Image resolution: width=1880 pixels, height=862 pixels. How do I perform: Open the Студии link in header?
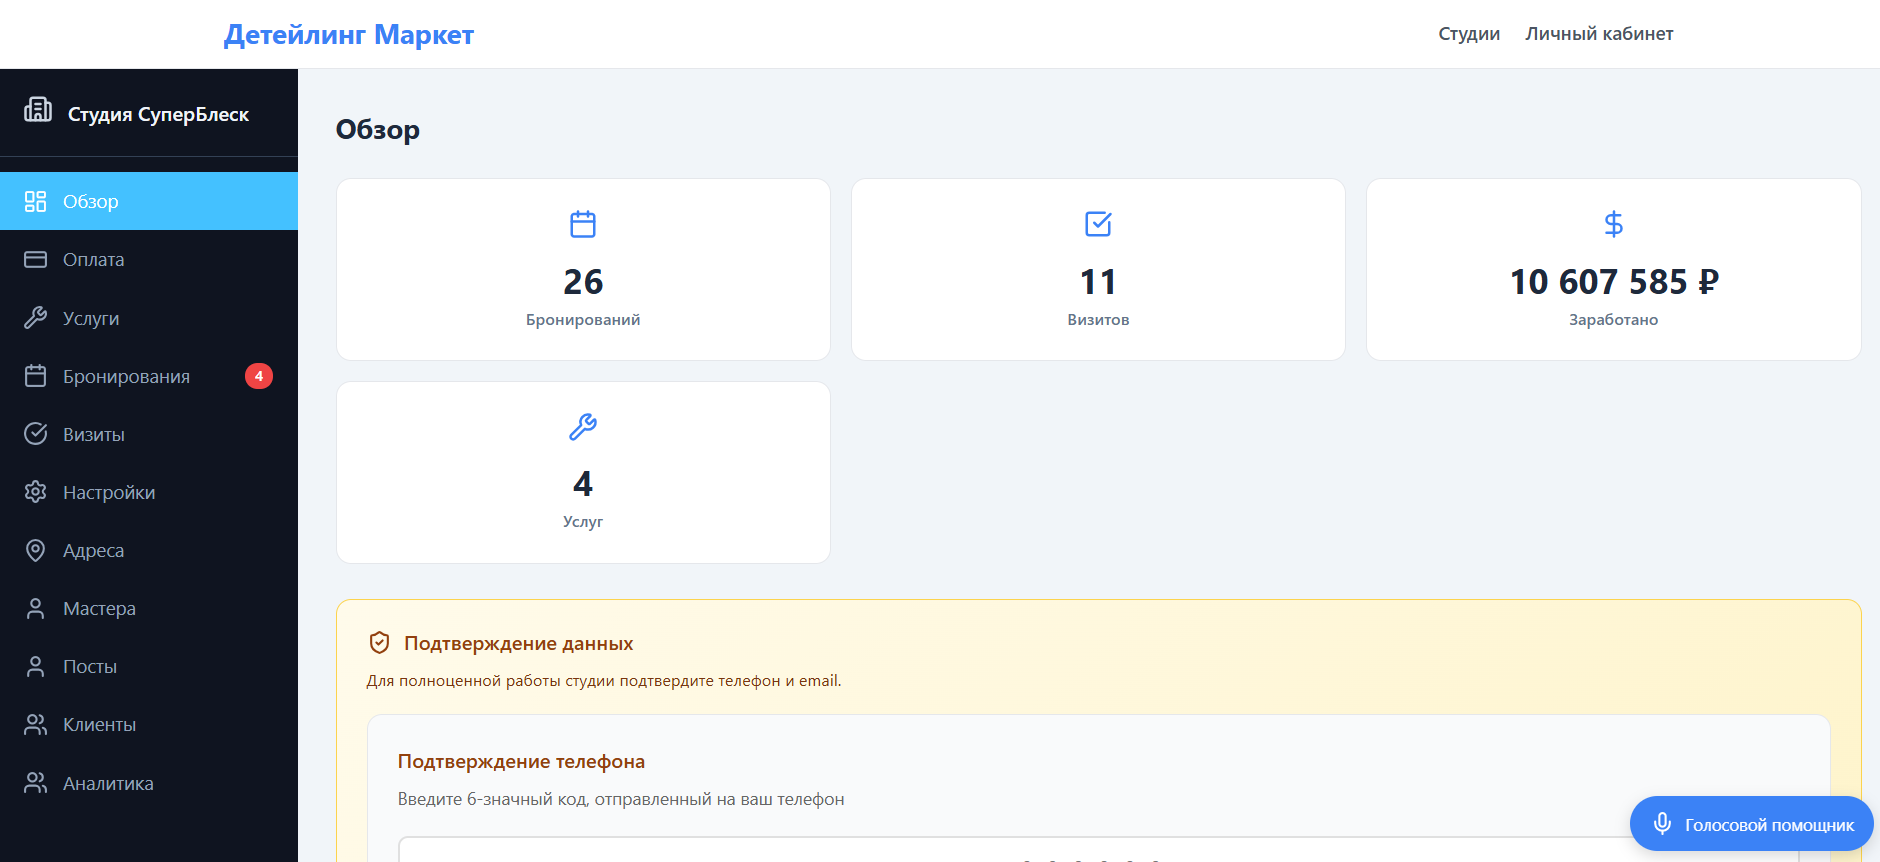(x=1469, y=34)
